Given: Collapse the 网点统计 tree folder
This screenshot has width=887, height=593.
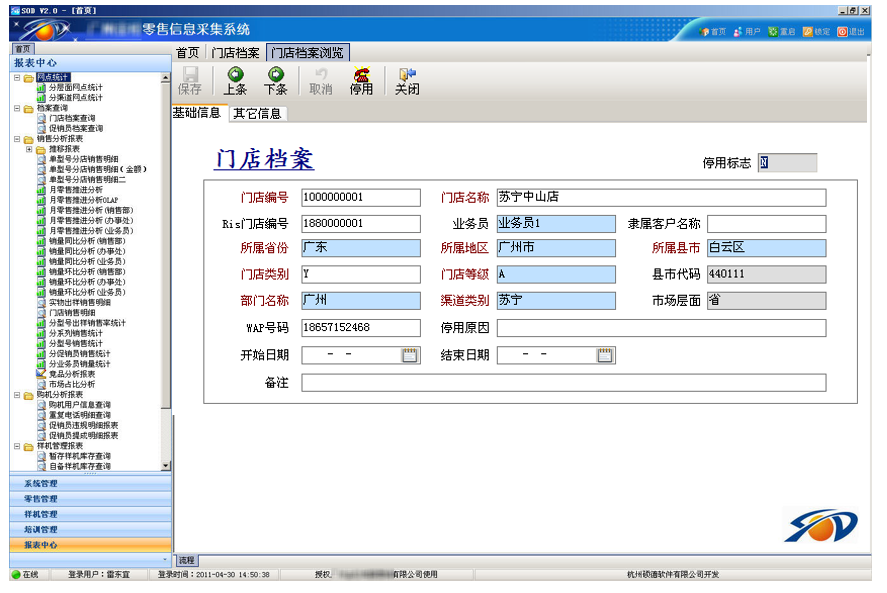Looking at the screenshot, I should point(17,78).
